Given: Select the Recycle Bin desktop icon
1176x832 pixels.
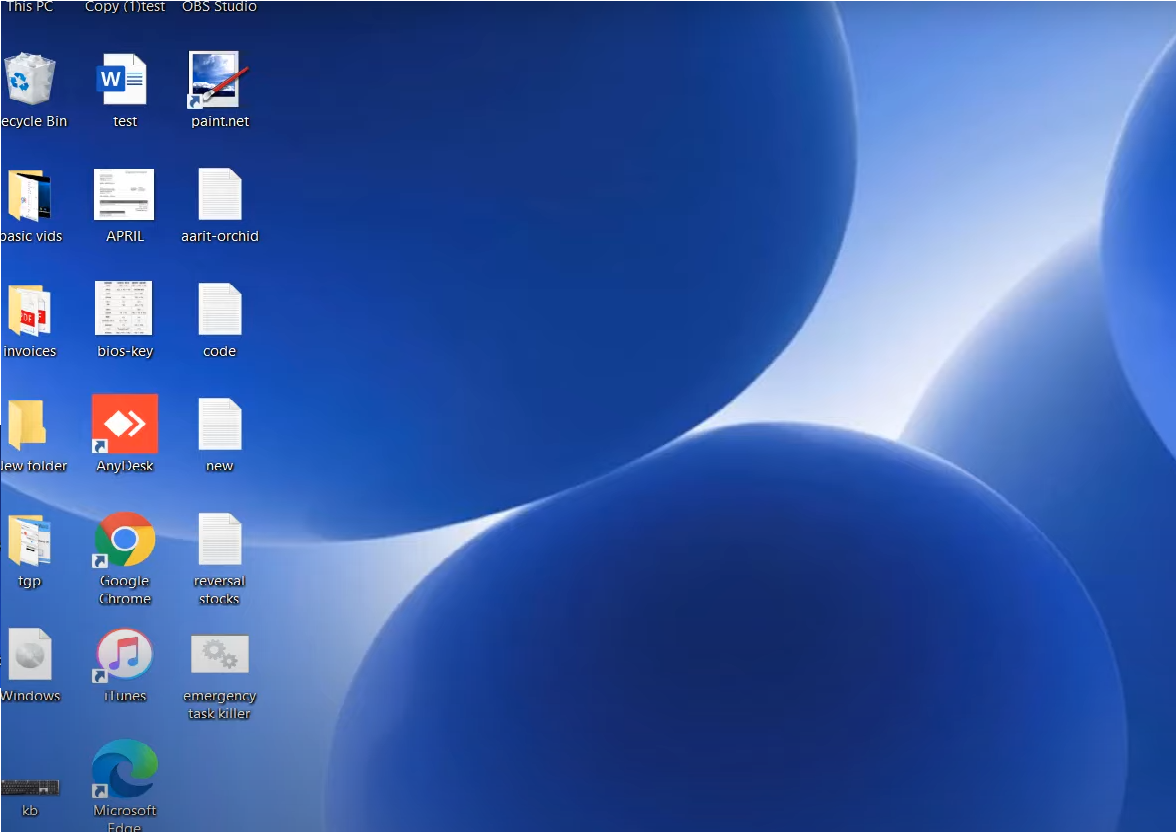Looking at the screenshot, I should coord(30,79).
